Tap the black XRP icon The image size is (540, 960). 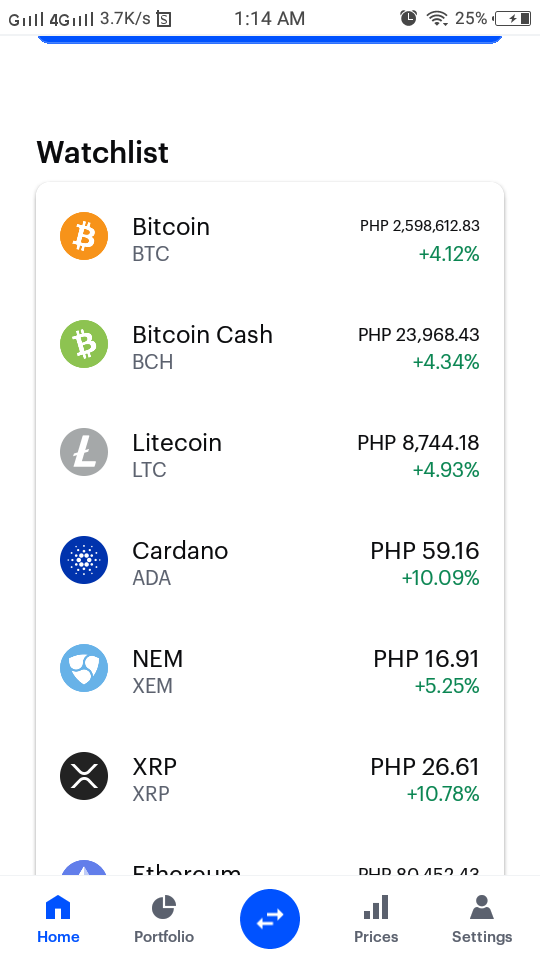point(84,776)
